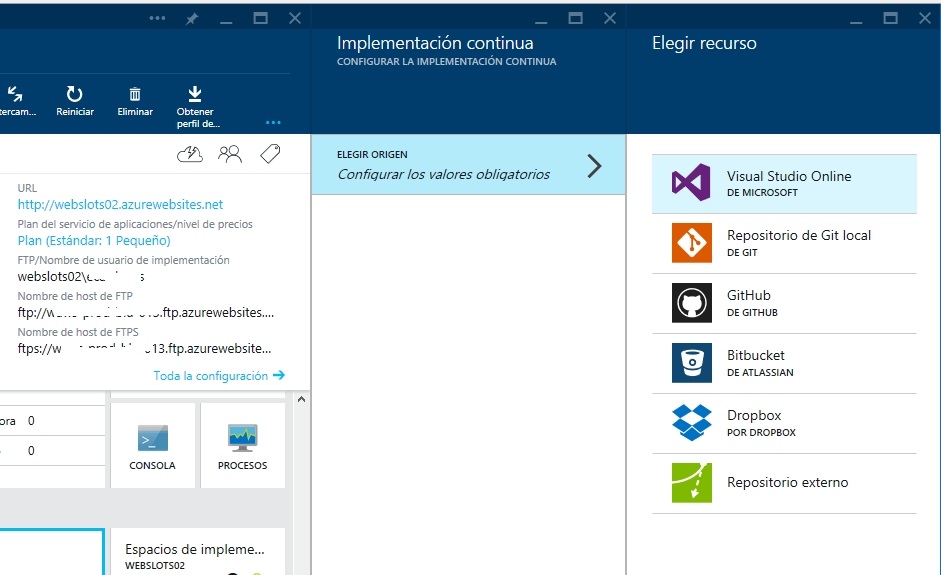Choose Repositorio externo option
The image size is (941, 575).
[x=784, y=483]
